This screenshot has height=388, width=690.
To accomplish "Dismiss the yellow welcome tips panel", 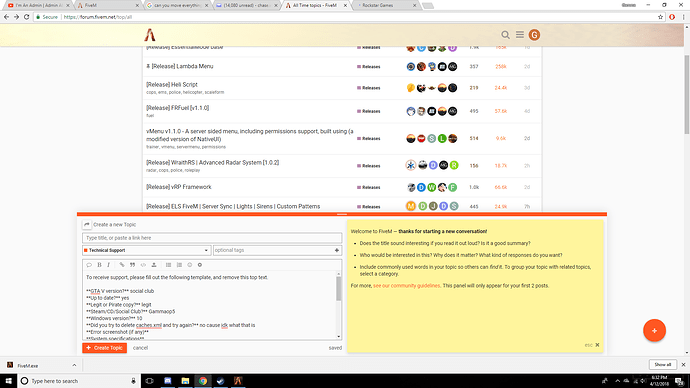I will click(x=597, y=345).
